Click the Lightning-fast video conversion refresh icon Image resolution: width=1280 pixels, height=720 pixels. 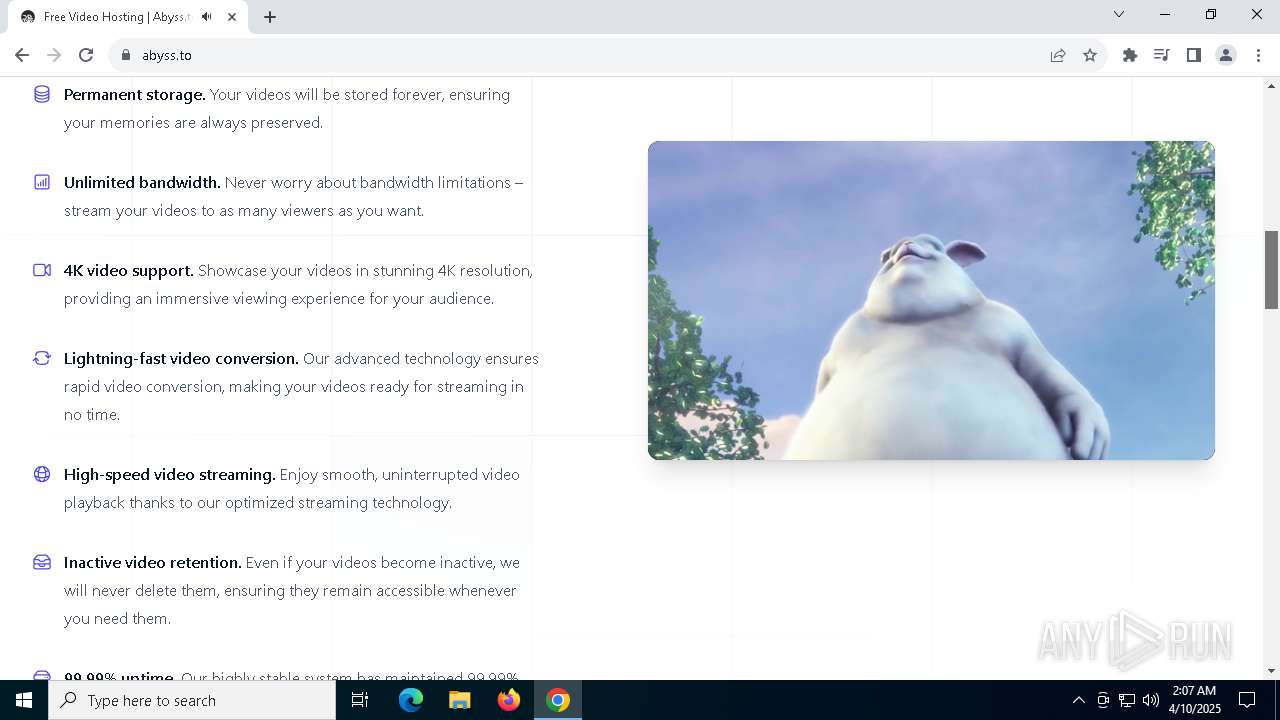coord(42,358)
